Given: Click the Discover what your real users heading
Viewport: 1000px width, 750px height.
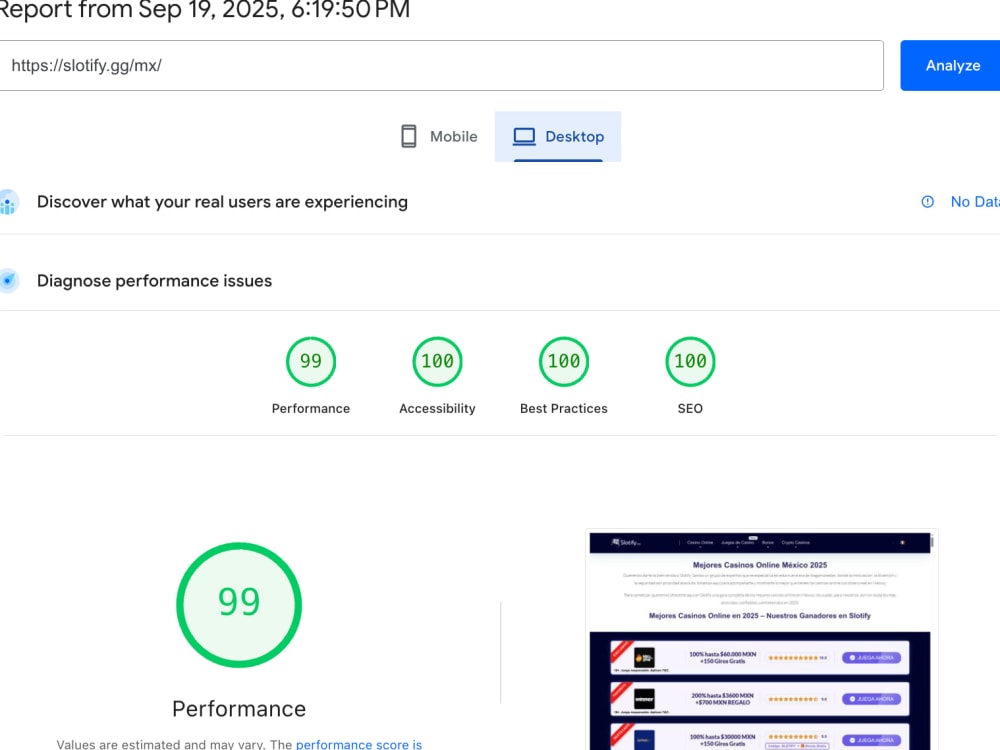Looking at the screenshot, I should (222, 202).
